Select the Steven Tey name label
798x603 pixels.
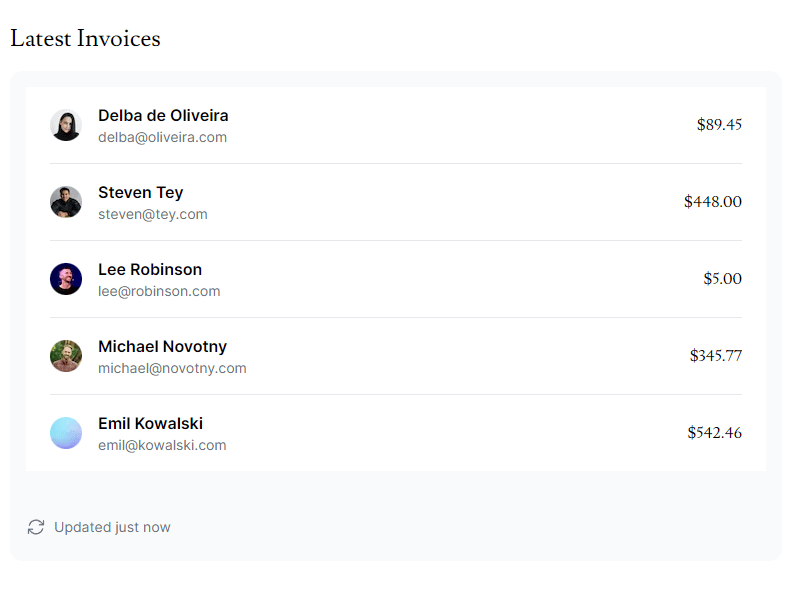click(140, 192)
